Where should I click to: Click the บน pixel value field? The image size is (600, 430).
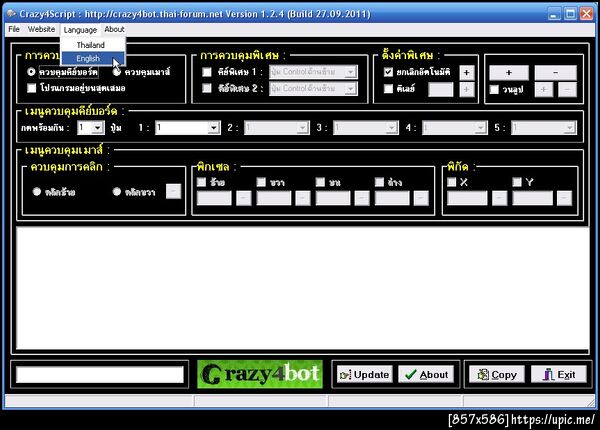click(333, 198)
